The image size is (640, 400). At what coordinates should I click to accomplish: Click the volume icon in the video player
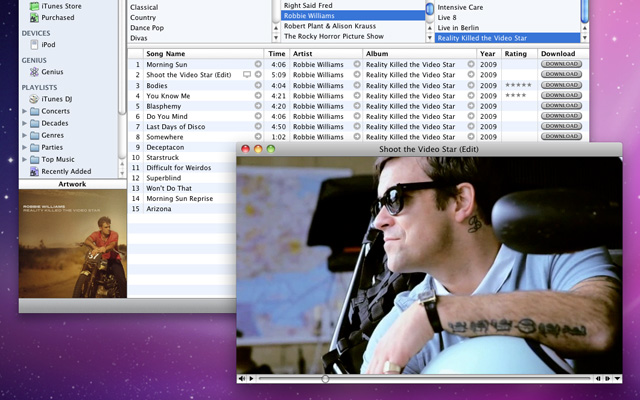point(241,379)
